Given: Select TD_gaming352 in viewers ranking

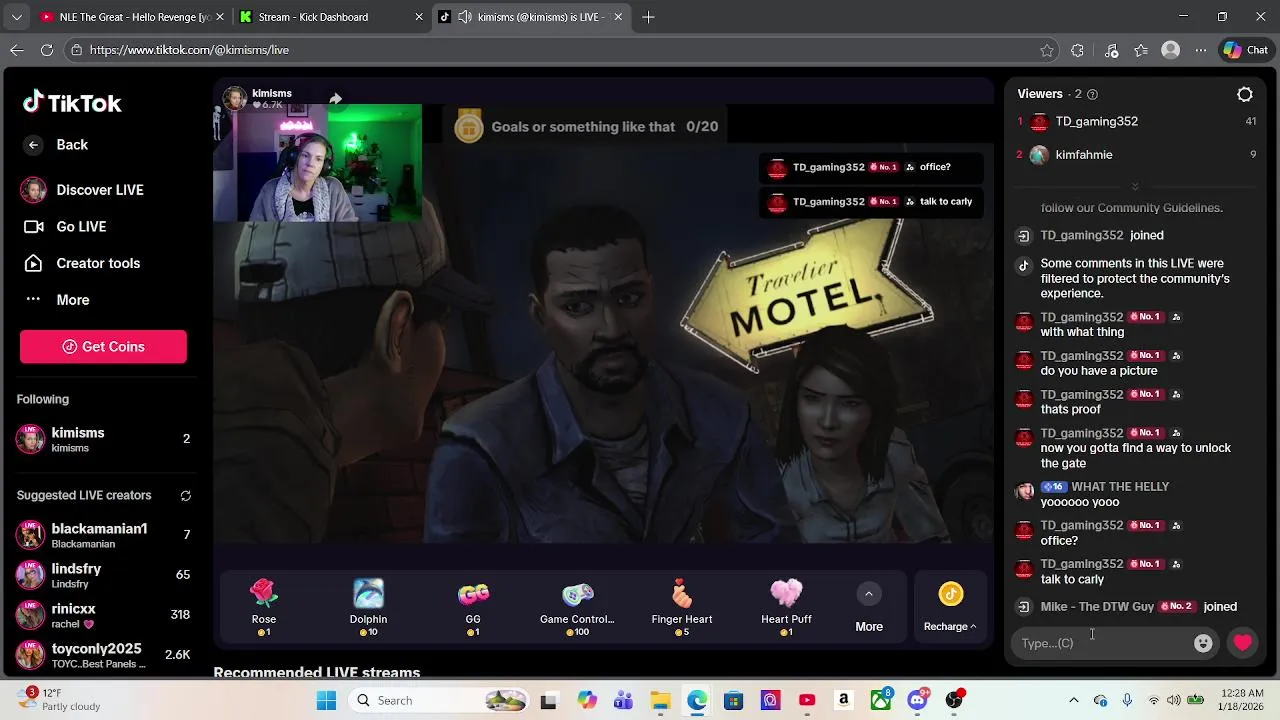Looking at the screenshot, I should (x=1136, y=122).
